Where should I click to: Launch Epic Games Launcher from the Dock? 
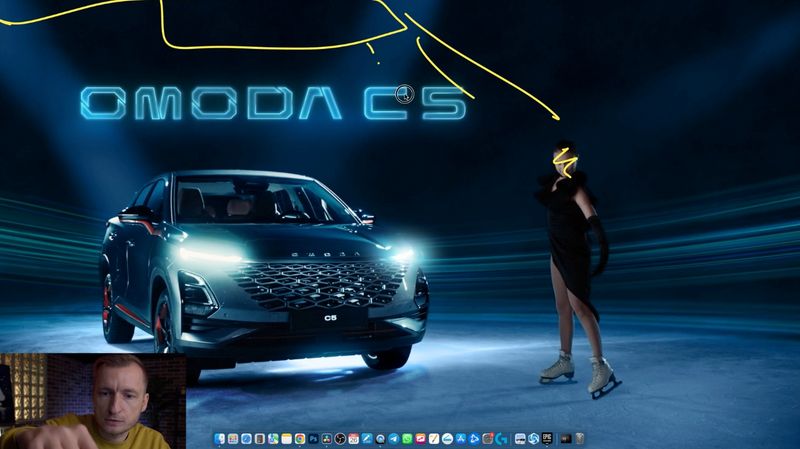547,438
